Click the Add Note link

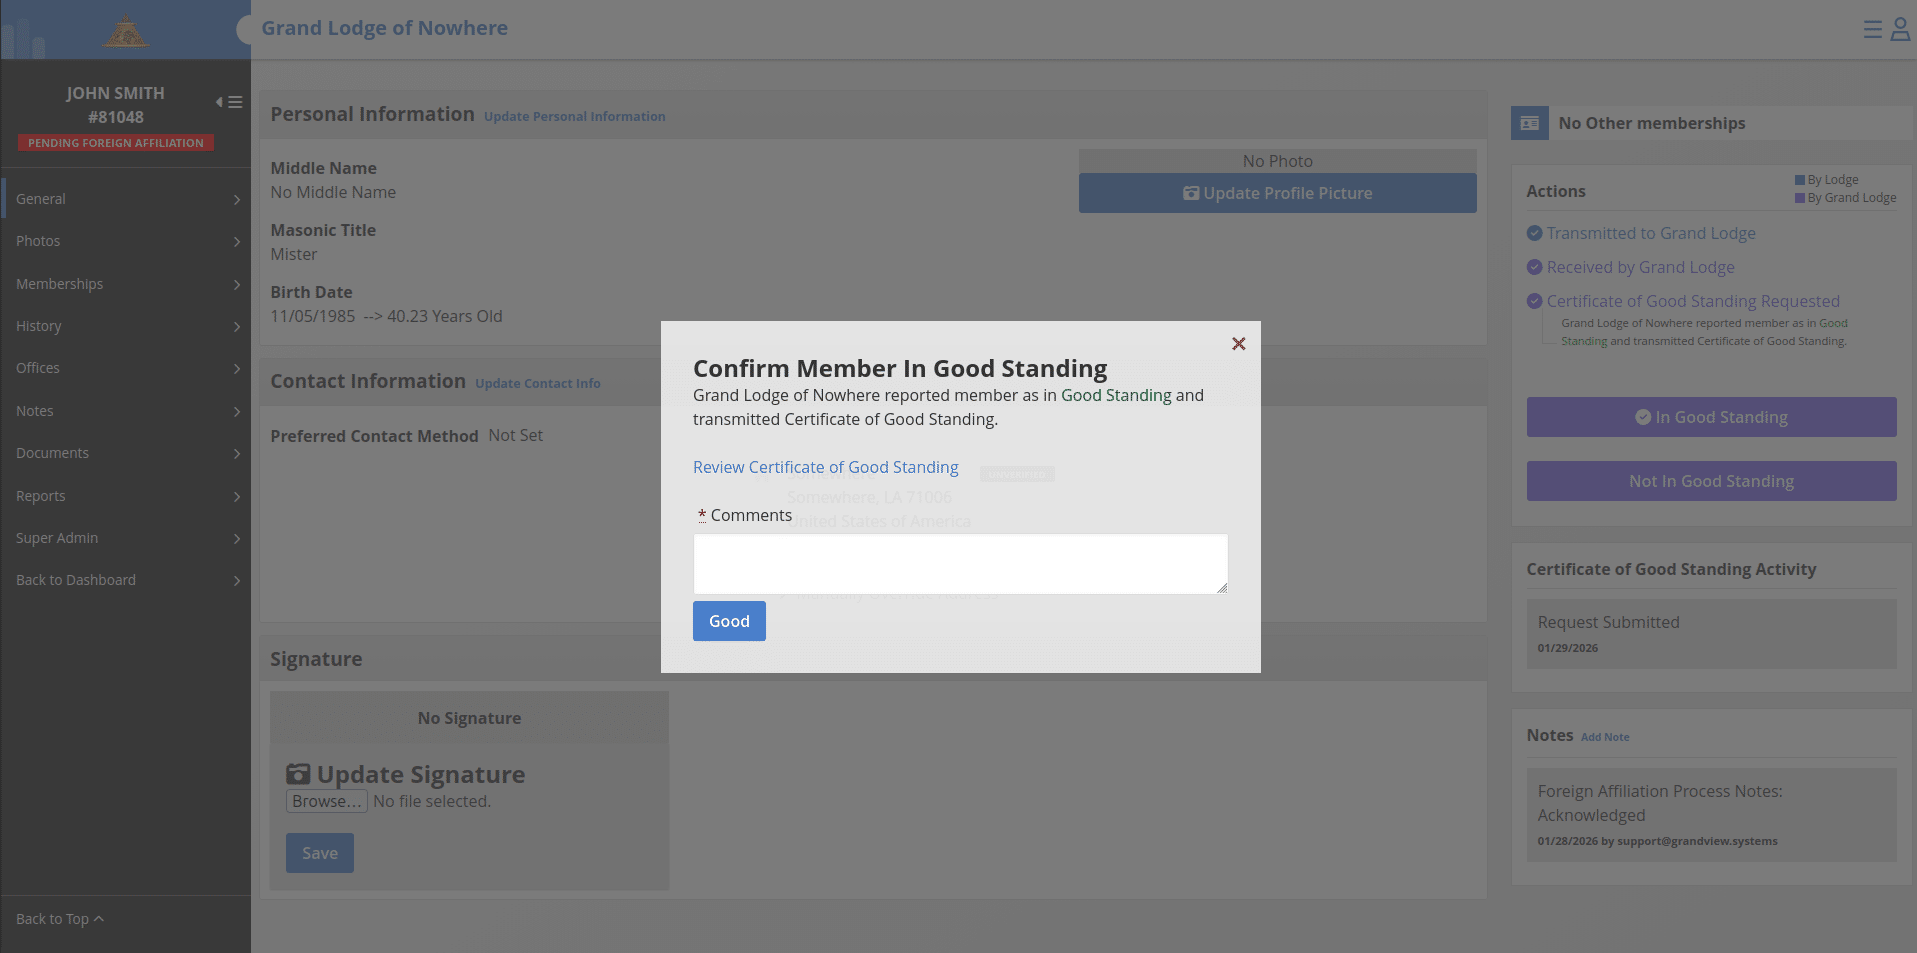(x=1605, y=737)
